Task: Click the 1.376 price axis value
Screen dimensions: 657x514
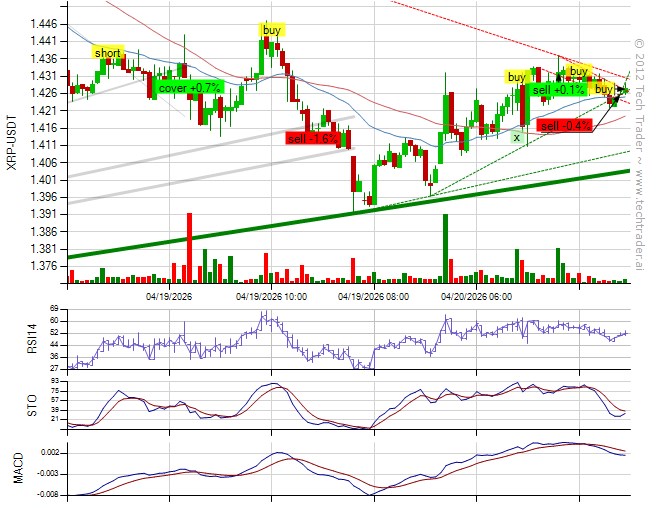Action: point(43,266)
